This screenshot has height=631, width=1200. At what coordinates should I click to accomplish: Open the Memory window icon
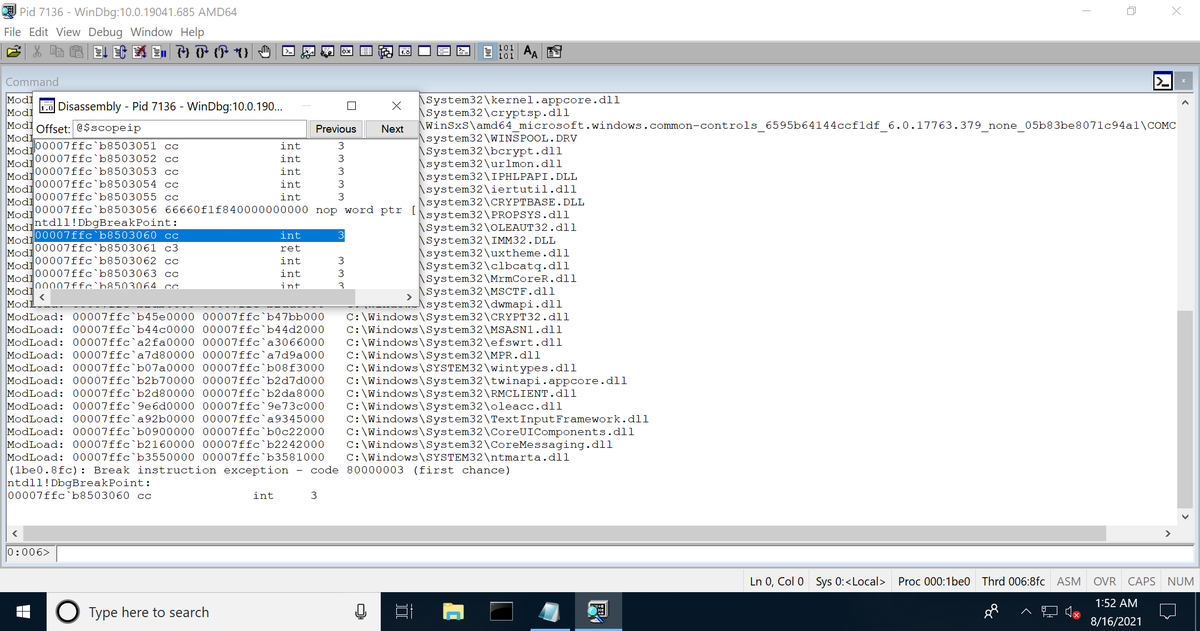[x=365, y=51]
